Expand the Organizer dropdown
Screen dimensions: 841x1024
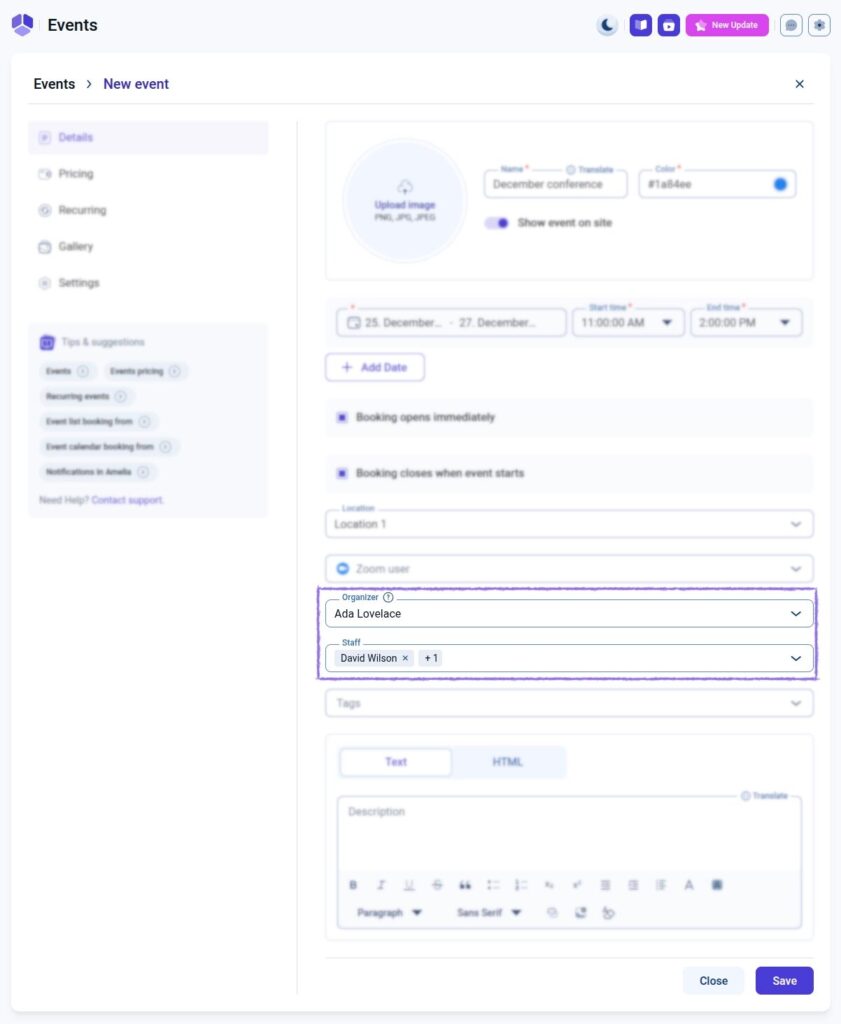(796, 614)
